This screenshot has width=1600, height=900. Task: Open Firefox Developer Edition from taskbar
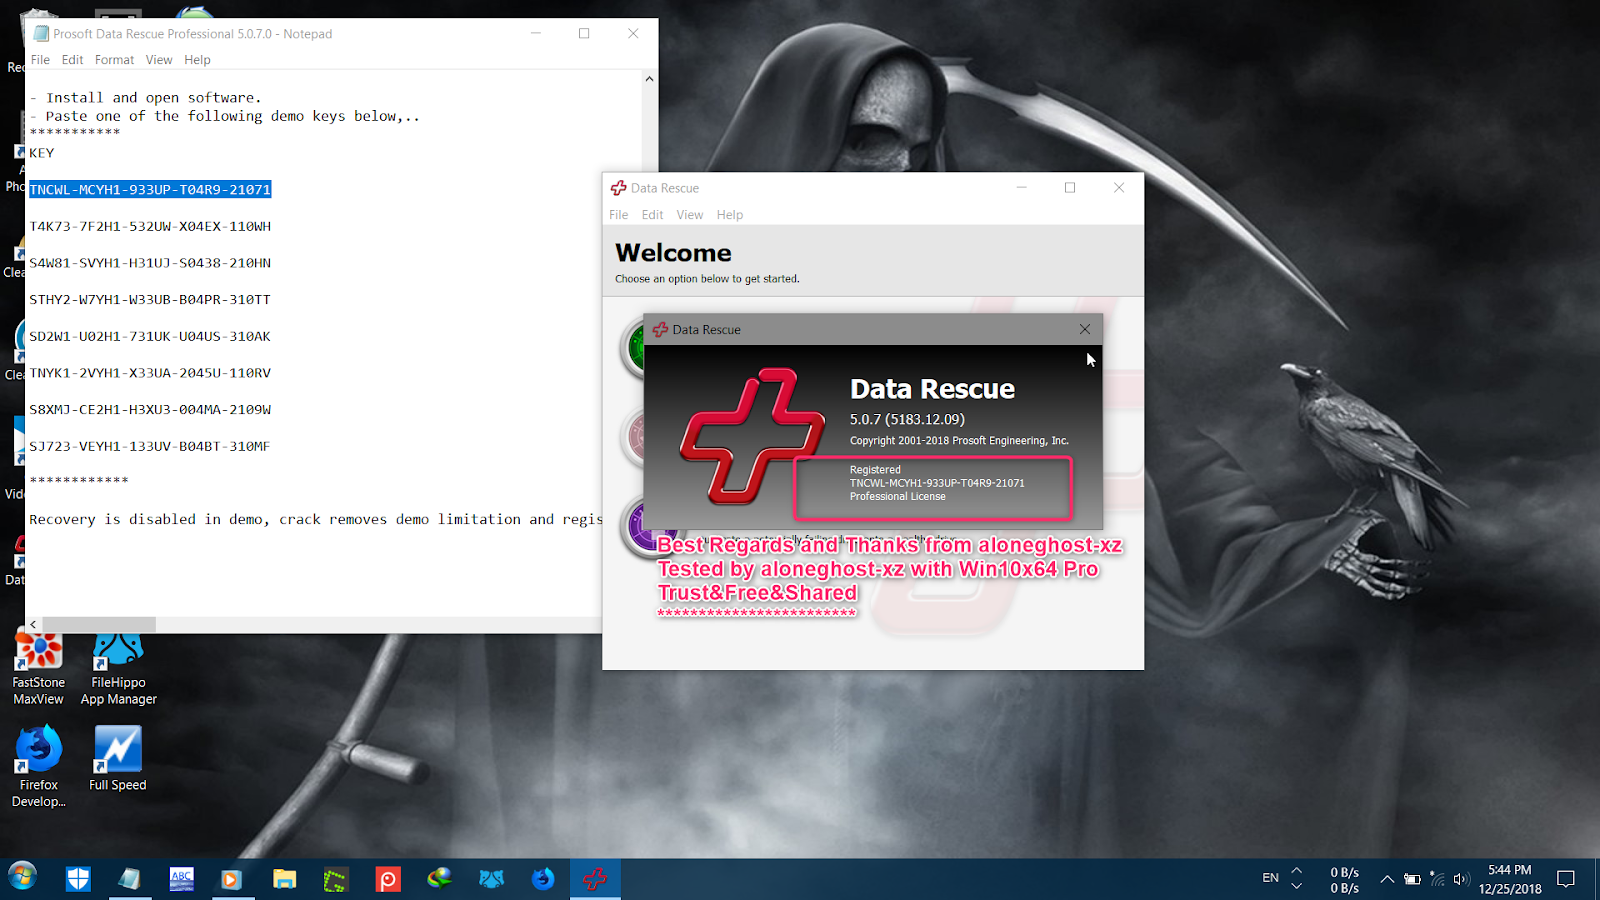click(543, 879)
